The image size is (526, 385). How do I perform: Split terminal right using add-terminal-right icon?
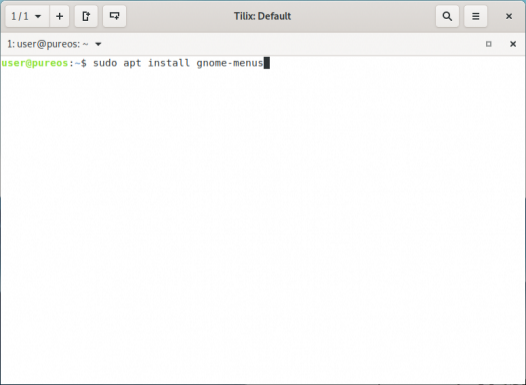(86, 16)
